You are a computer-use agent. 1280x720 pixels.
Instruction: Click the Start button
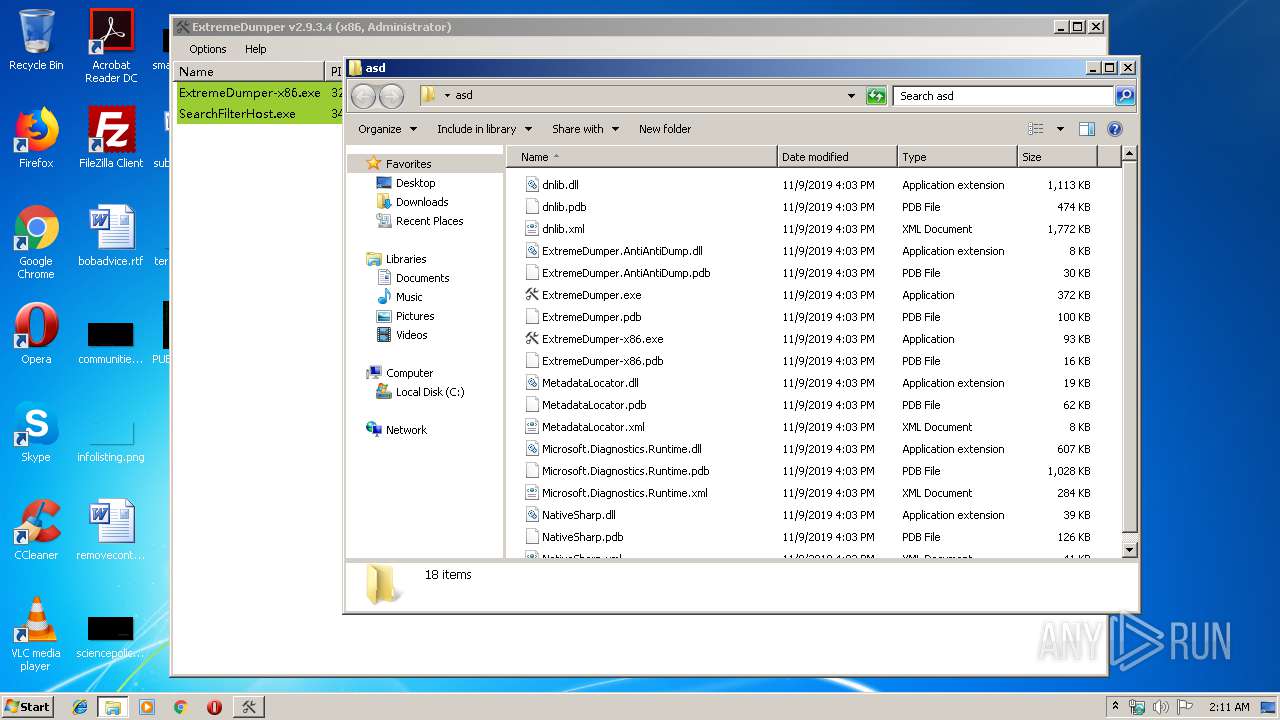28,707
